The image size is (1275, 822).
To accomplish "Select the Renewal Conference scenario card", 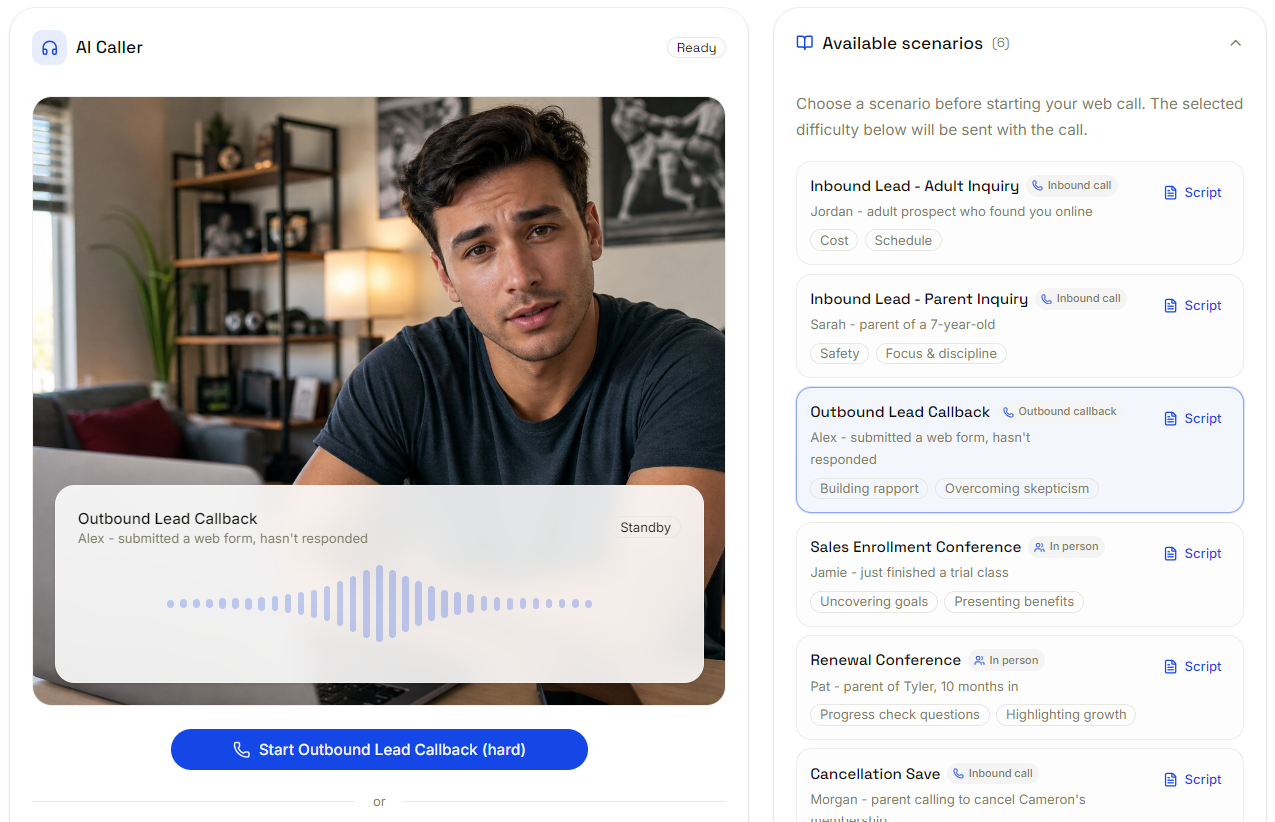I will point(1019,687).
